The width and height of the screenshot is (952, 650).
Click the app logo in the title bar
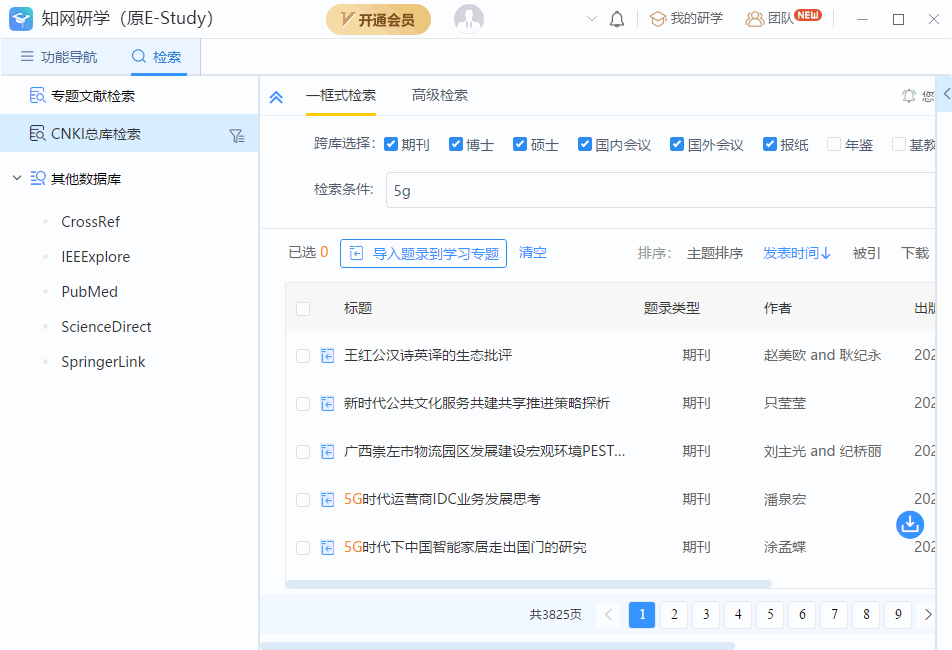point(20,17)
